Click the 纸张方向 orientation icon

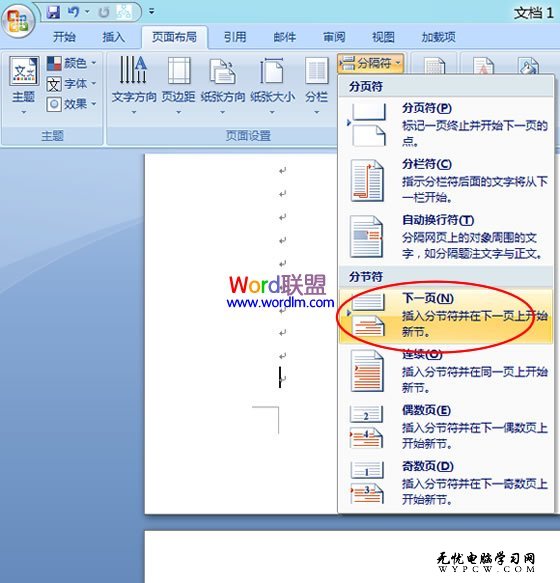tap(222, 71)
